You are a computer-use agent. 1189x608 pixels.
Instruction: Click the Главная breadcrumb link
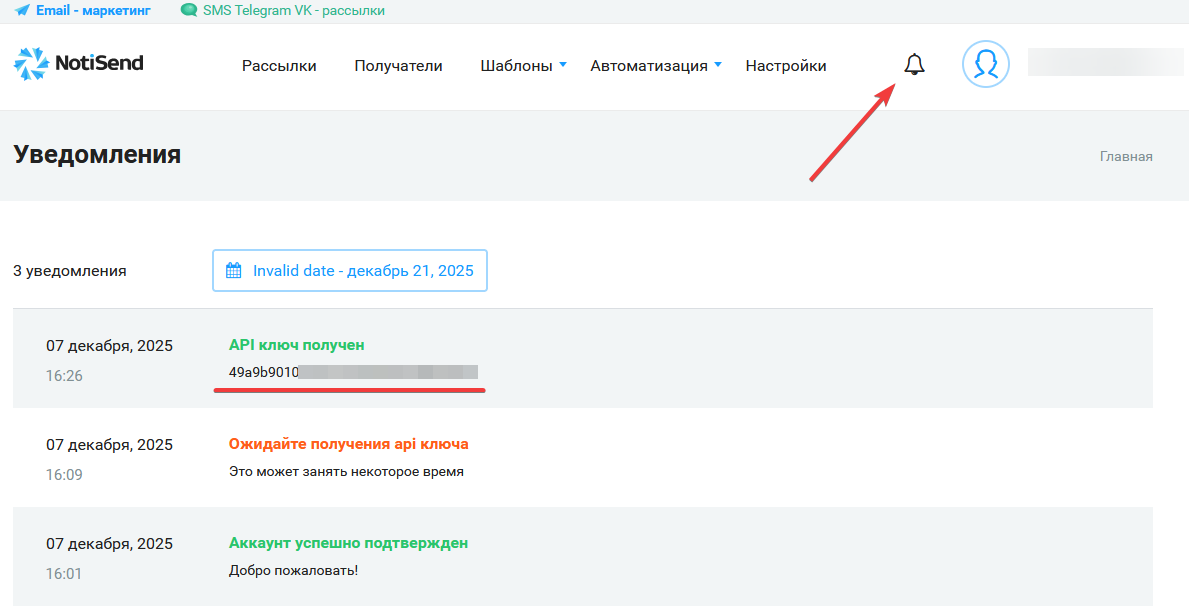tap(1126, 157)
